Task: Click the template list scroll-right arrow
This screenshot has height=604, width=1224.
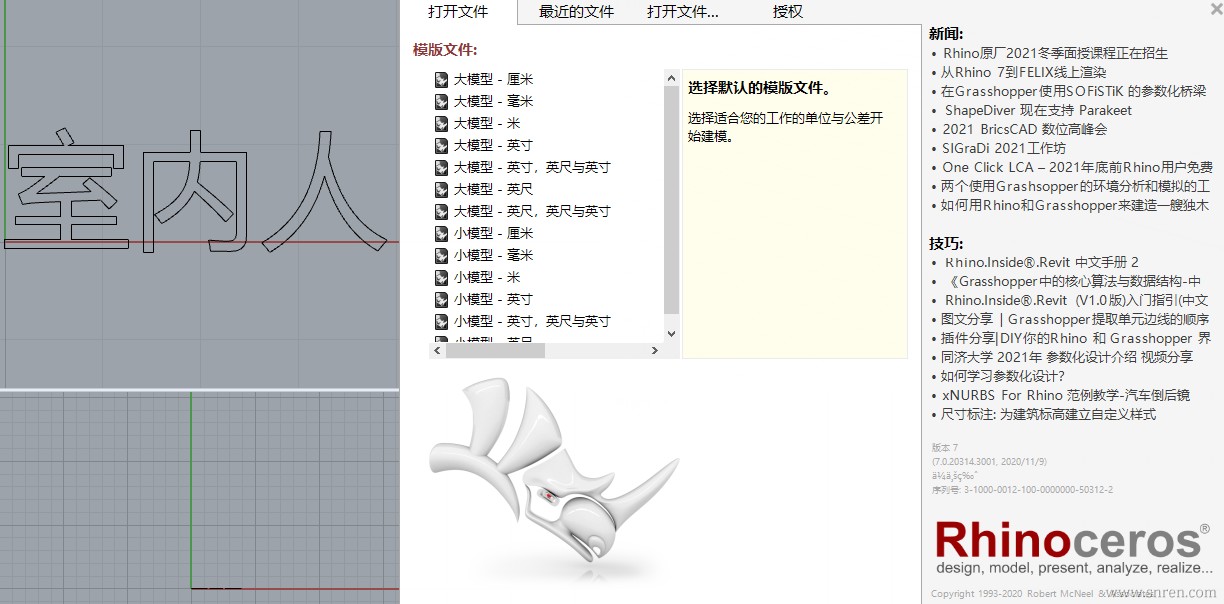Action: click(x=655, y=350)
